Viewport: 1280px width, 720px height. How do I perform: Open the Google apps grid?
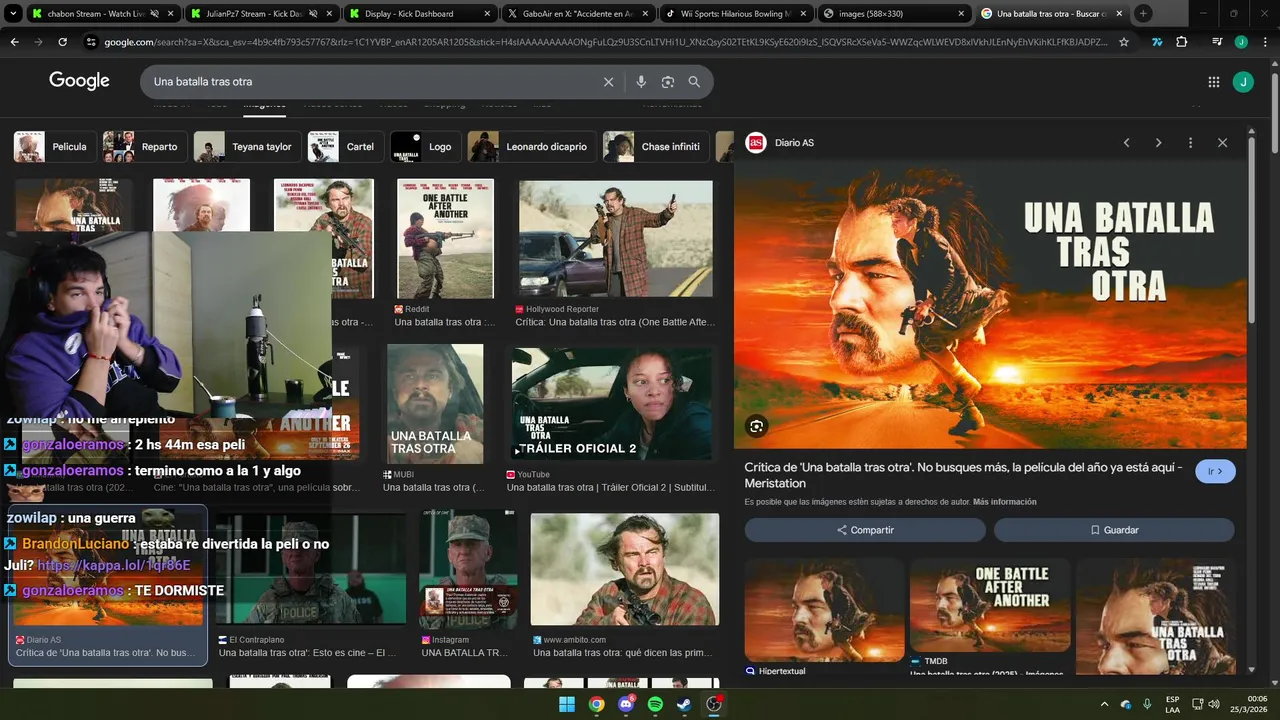1214,82
